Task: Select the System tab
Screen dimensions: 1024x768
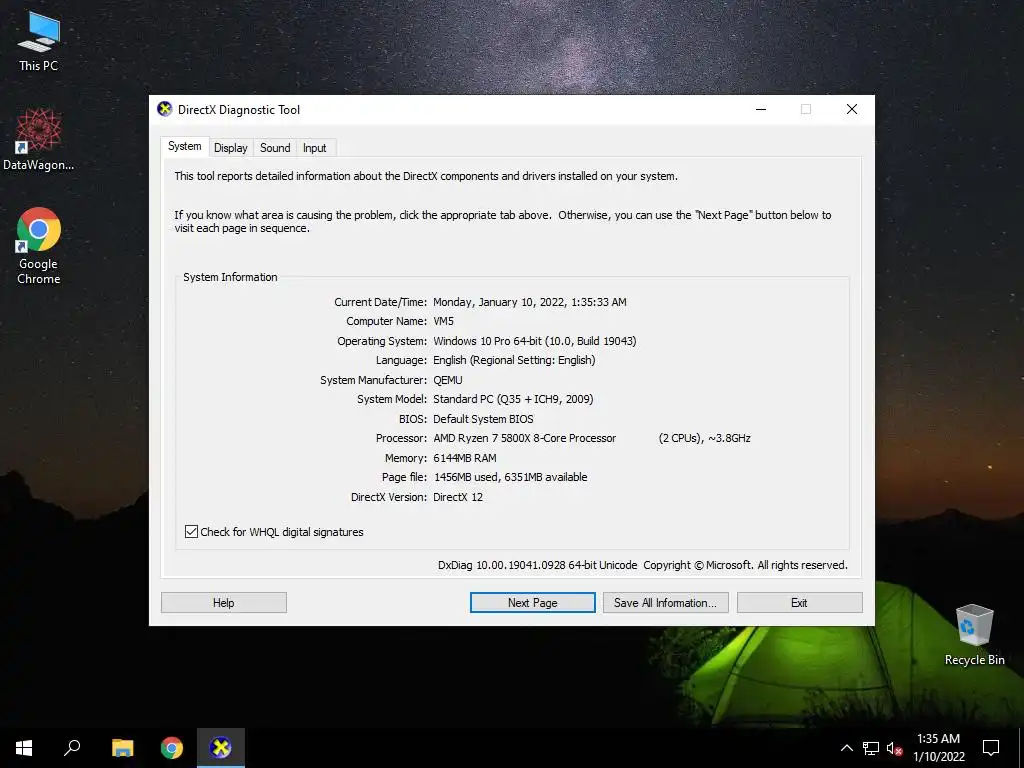Action: [185, 146]
